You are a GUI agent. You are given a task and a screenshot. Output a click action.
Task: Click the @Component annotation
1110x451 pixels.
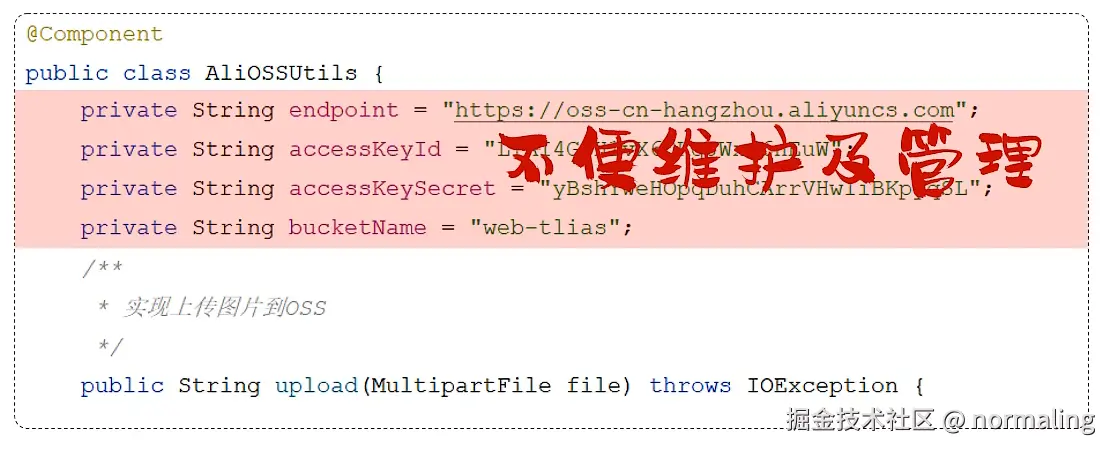(94, 34)
